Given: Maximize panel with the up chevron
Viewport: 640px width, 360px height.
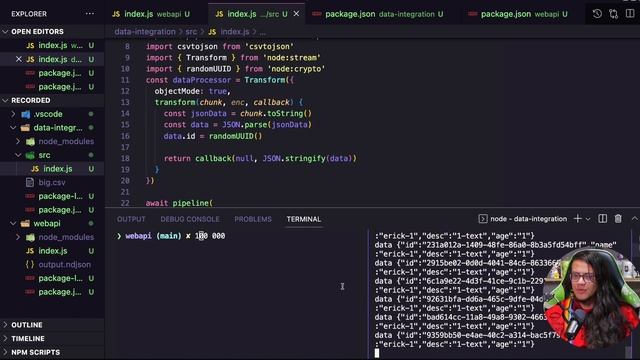Looking at the screenshot, I should tap(634, 219).
